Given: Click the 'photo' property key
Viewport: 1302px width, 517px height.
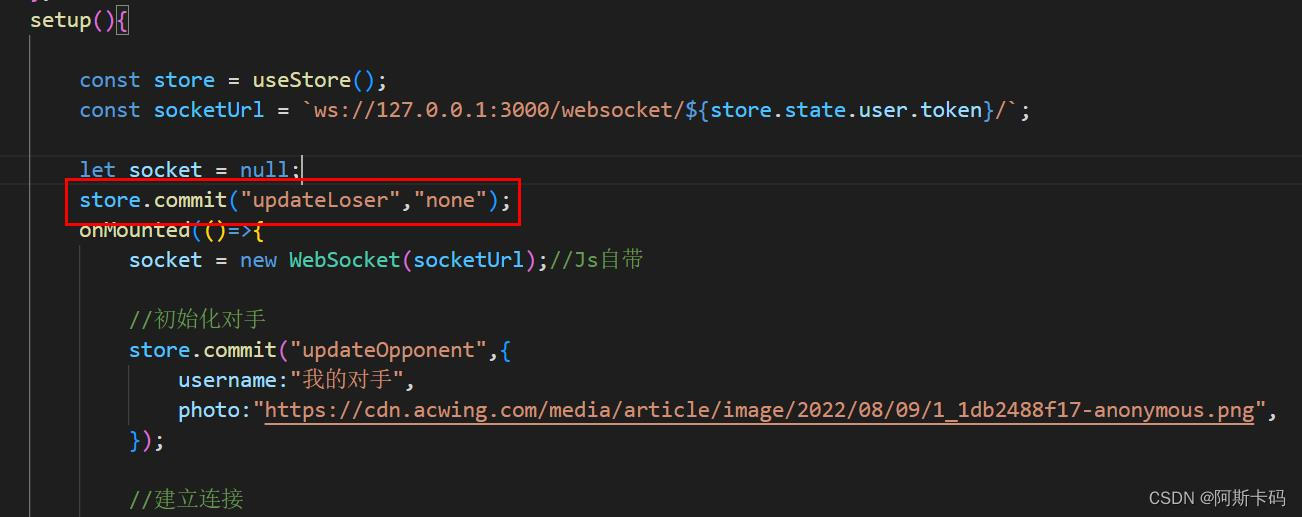Looking at the screenshot, I should tap(209, 410).
